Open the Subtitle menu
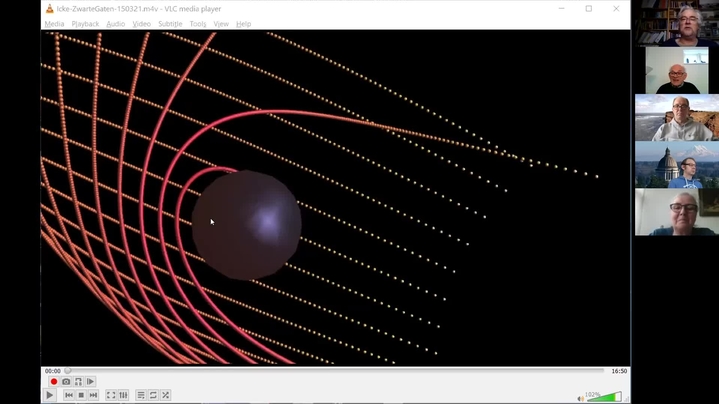This screenshot has width=719, height=404. click(170, 23)
